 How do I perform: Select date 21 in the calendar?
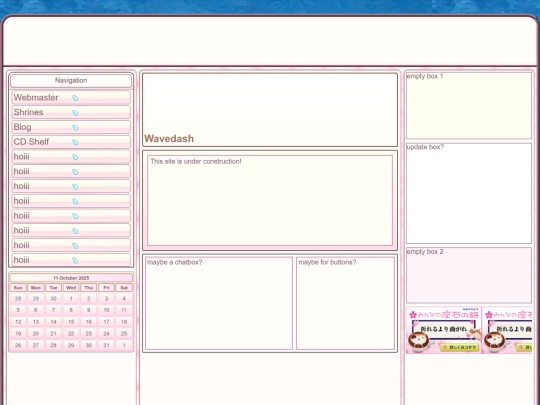click(x=53, y=333)
